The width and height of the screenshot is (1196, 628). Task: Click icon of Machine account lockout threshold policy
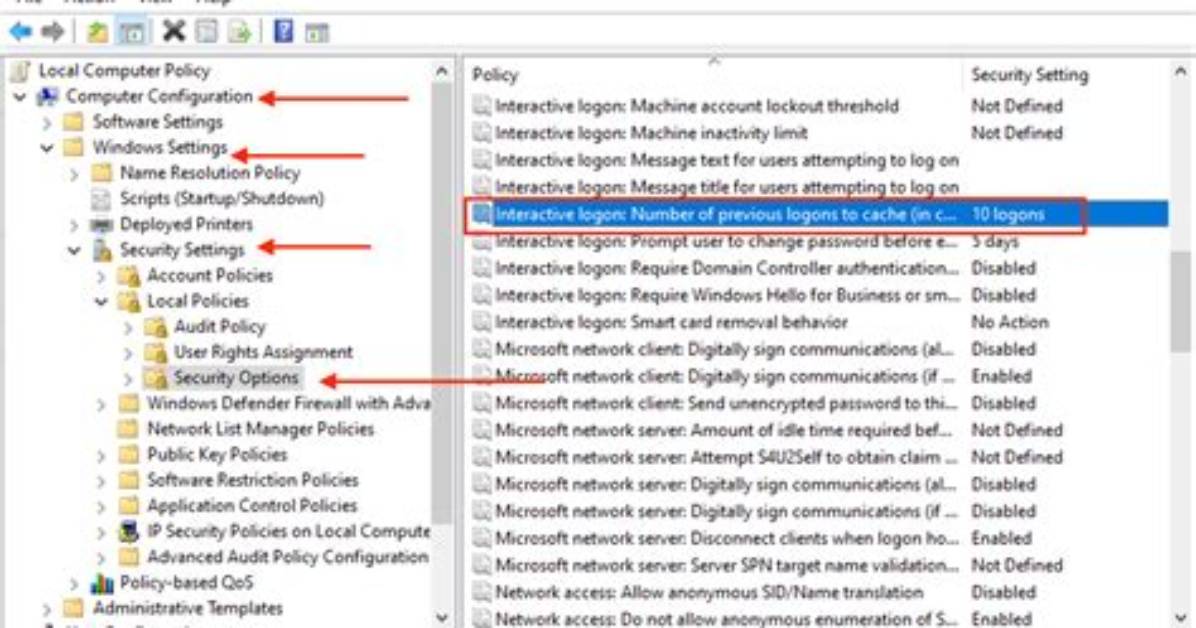[x=482, y=106]
